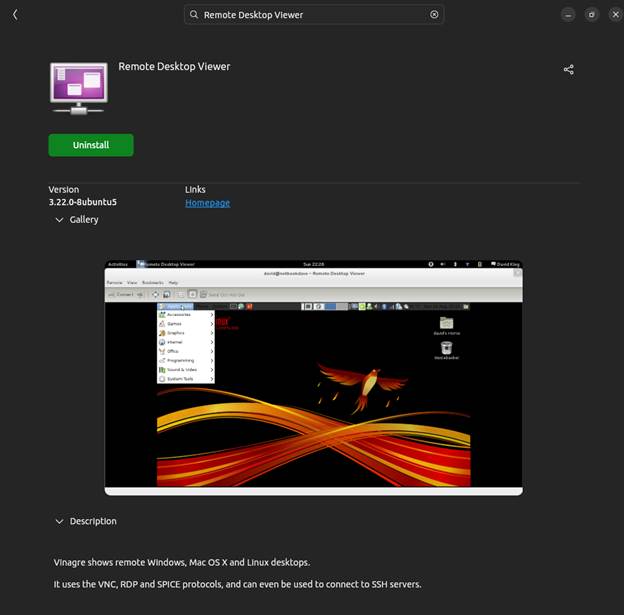Open the share menu icon

[x=569, y=70]
